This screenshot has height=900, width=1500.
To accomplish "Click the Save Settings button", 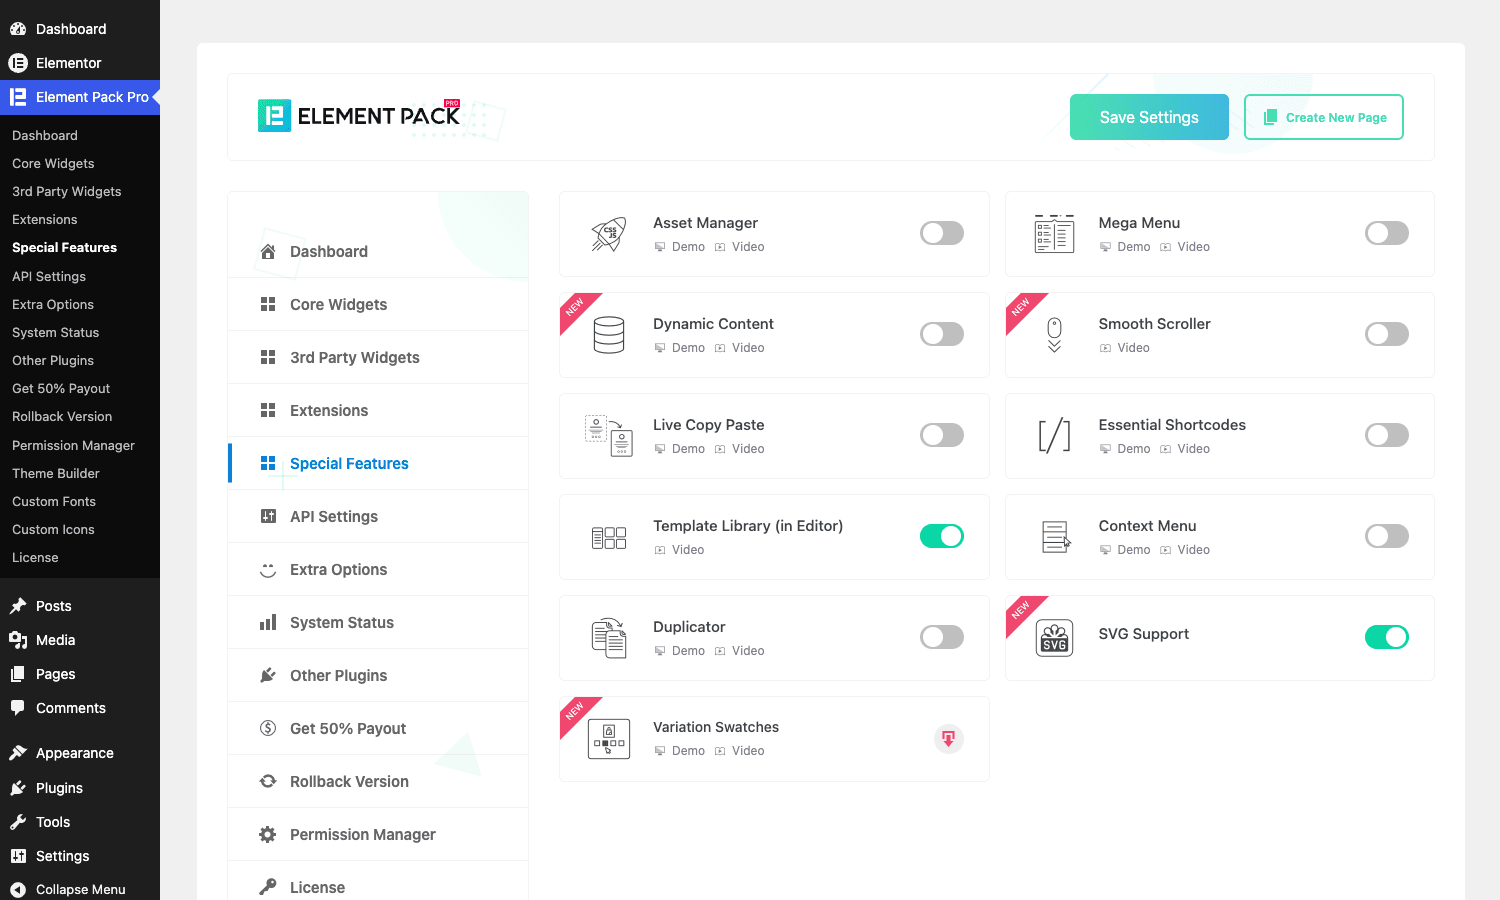I will pyautogui.click(x=1149, y=117).
